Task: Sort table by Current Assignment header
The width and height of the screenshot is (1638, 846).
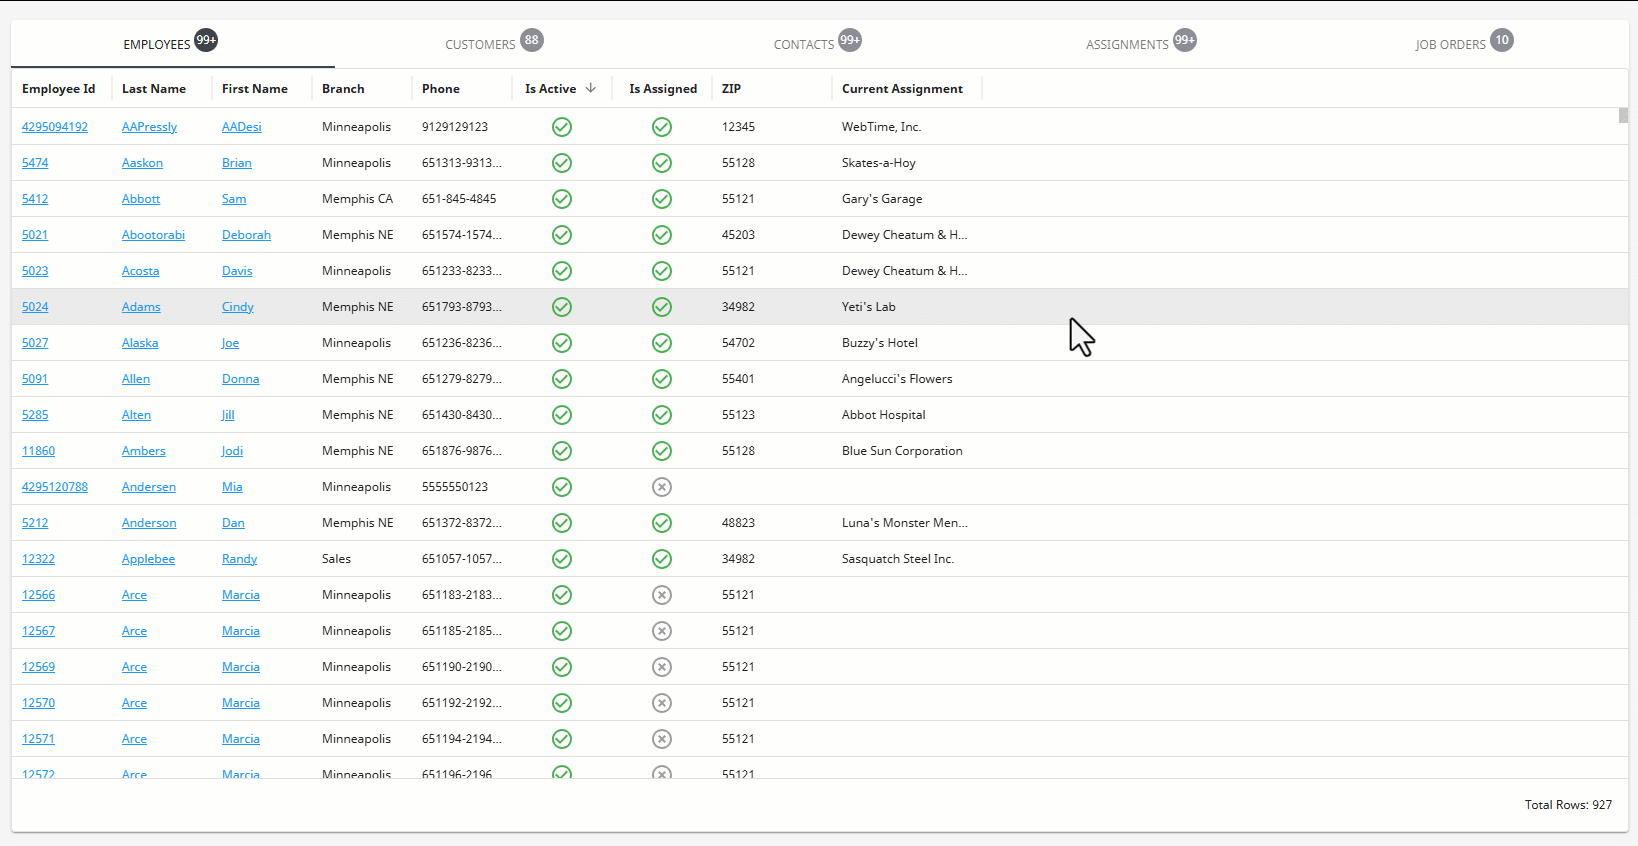Action: (x=902, y=89)
